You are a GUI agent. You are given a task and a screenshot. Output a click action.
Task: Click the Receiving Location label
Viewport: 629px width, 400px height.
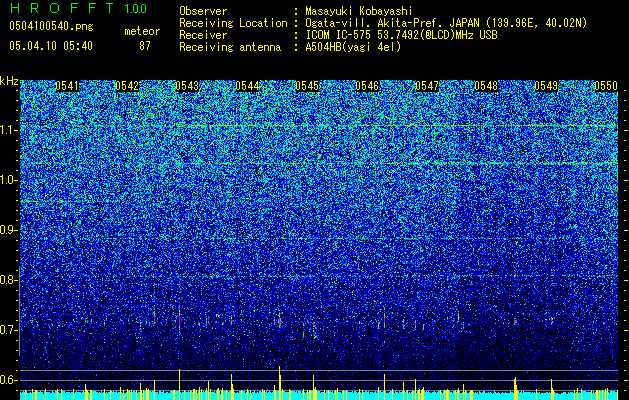[x=233, y=23]
